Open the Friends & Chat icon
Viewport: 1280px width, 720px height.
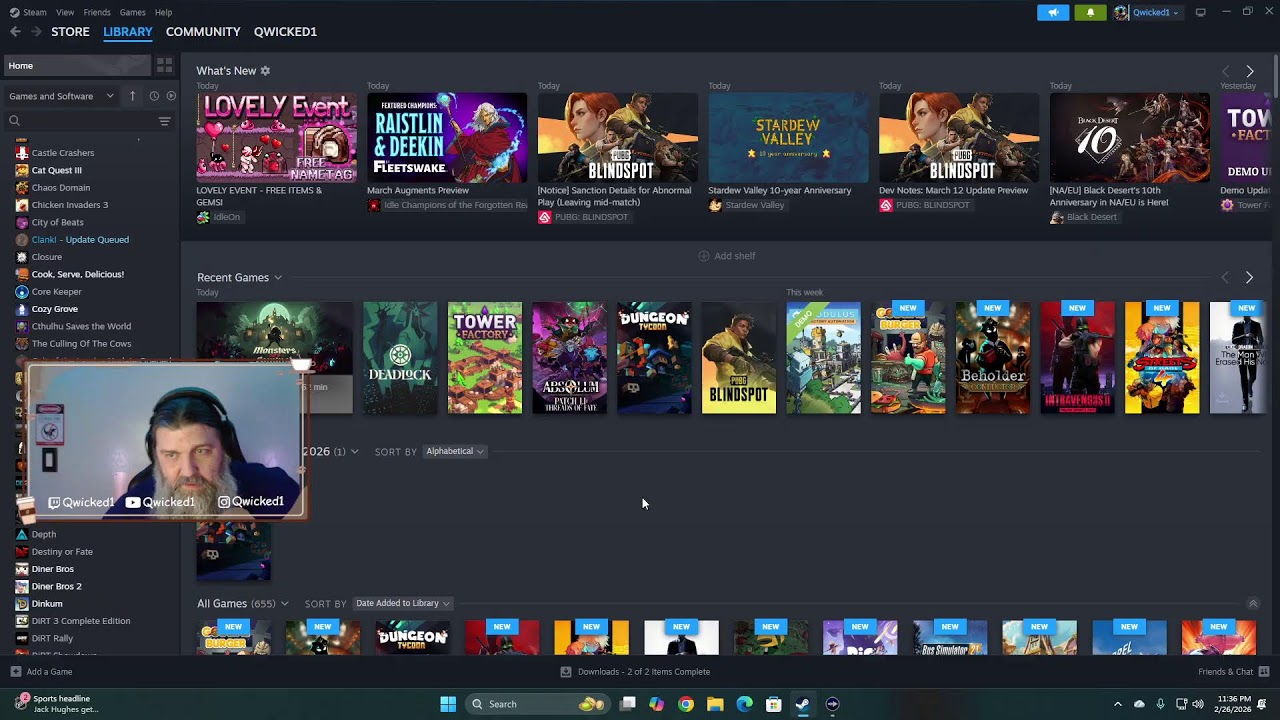click(1264, 672)
